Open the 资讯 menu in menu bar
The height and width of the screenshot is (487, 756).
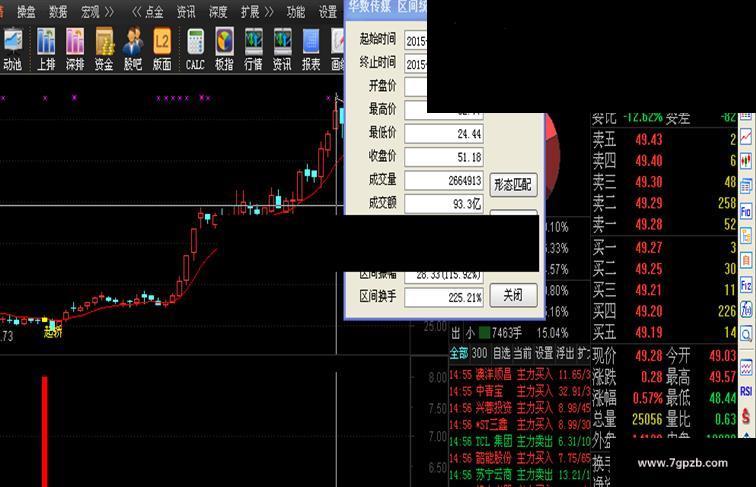click(186, 12)
